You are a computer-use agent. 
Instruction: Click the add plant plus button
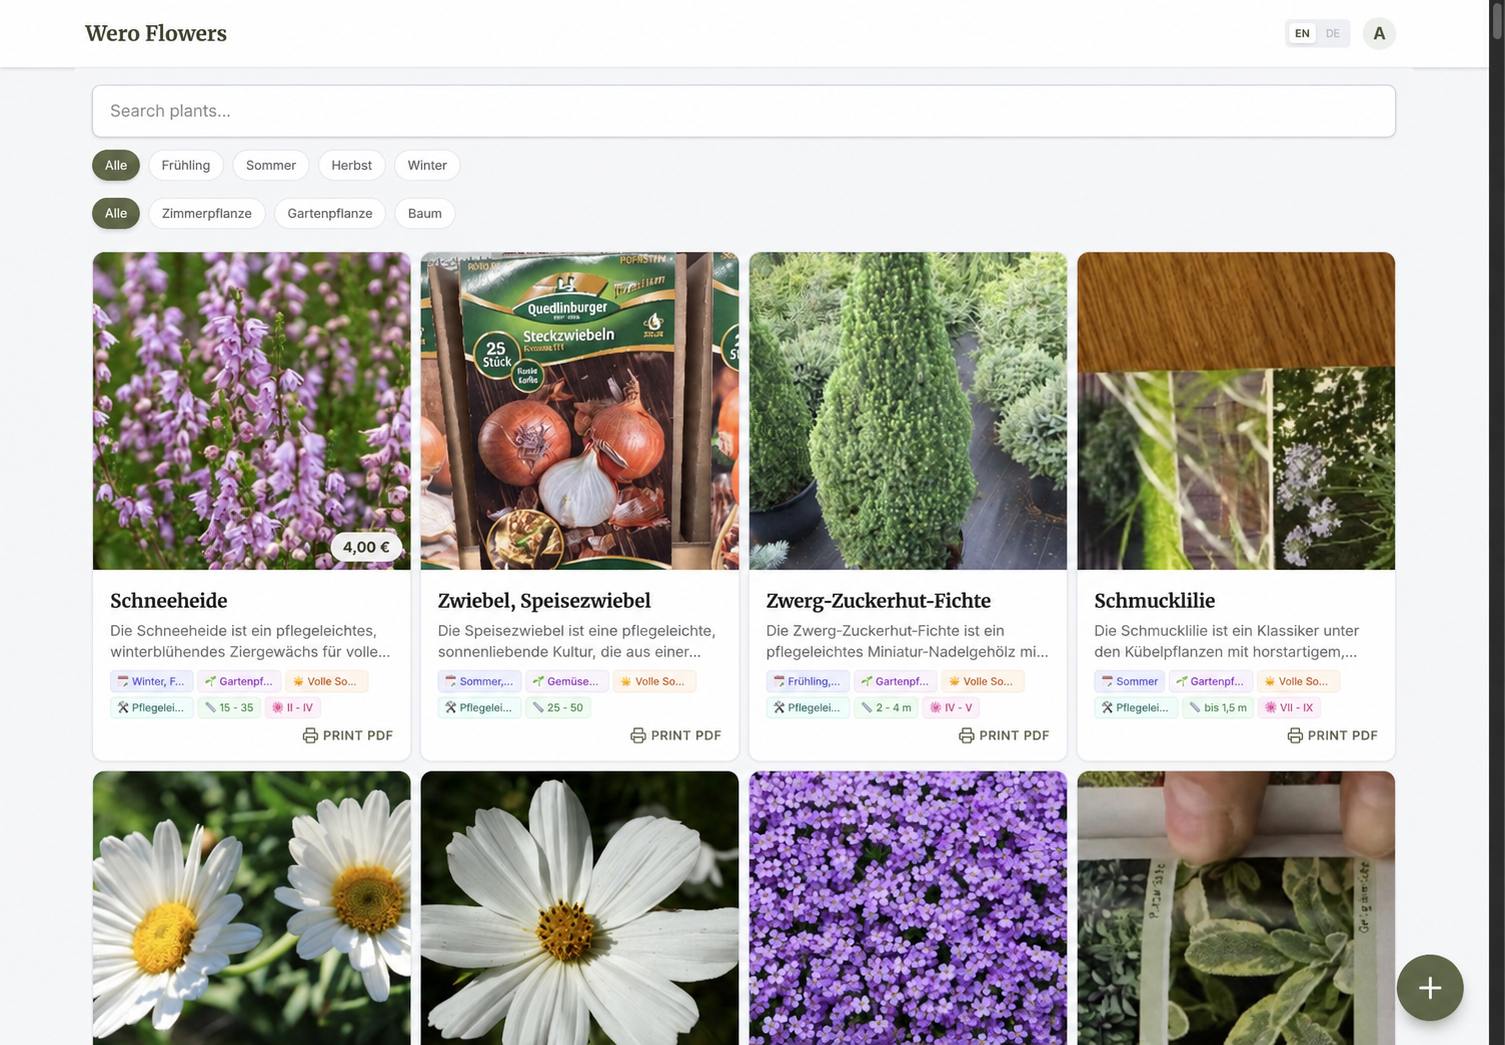click(1430, 988)
